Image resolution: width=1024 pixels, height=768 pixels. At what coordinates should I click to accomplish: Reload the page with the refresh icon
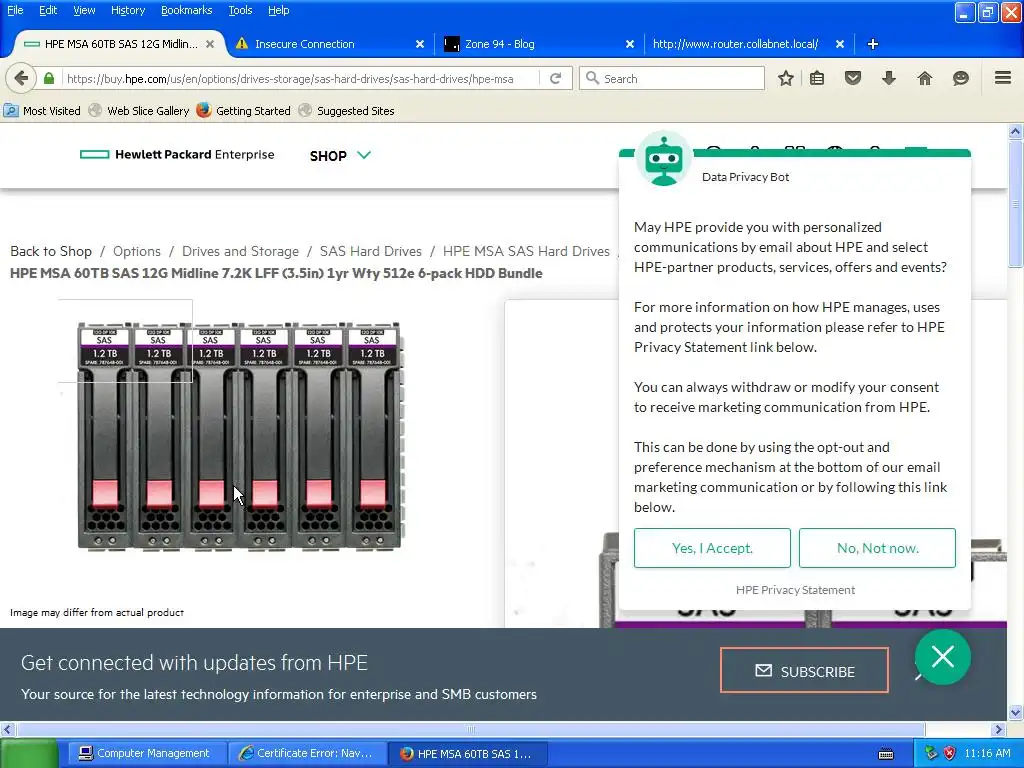coord(556,78)
